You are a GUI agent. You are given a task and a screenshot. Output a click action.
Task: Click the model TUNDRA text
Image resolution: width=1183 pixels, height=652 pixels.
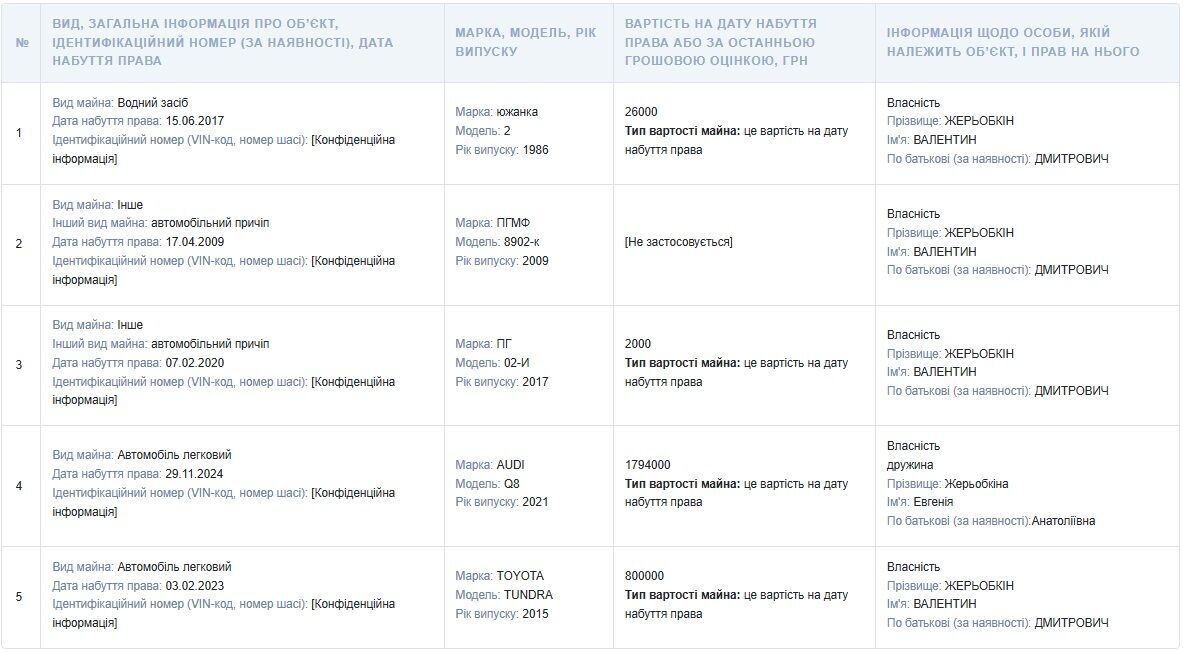(x=528, y=595)
